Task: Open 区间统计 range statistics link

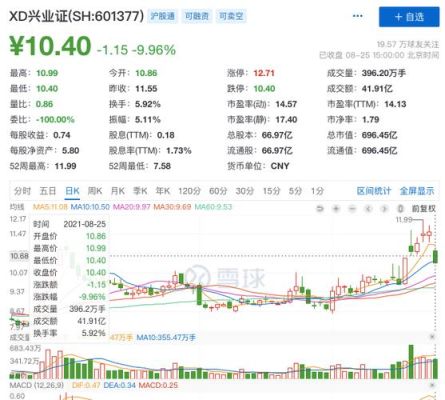Action: tap(374, 191)
